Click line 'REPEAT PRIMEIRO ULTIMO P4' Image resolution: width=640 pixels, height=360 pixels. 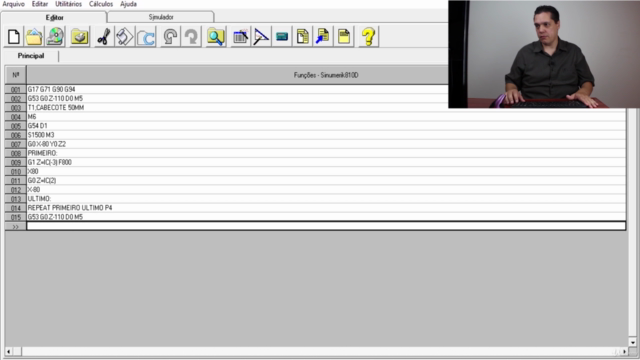coord(326,208)
